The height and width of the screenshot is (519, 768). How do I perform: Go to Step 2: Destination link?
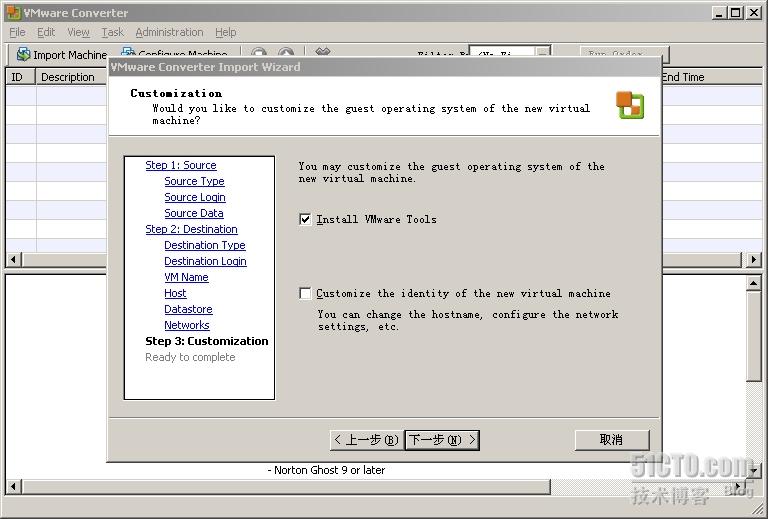192,229
